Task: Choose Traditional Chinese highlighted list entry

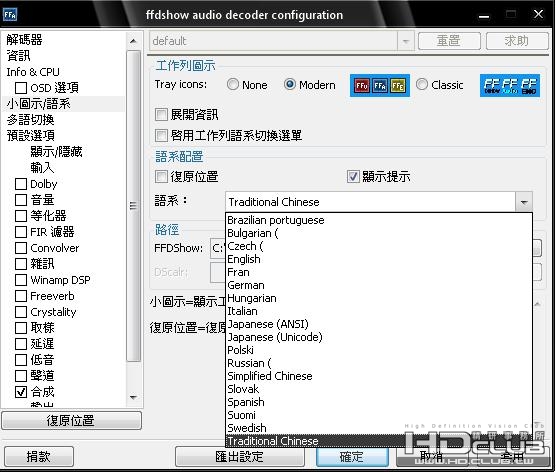Action: click(379, 441)
